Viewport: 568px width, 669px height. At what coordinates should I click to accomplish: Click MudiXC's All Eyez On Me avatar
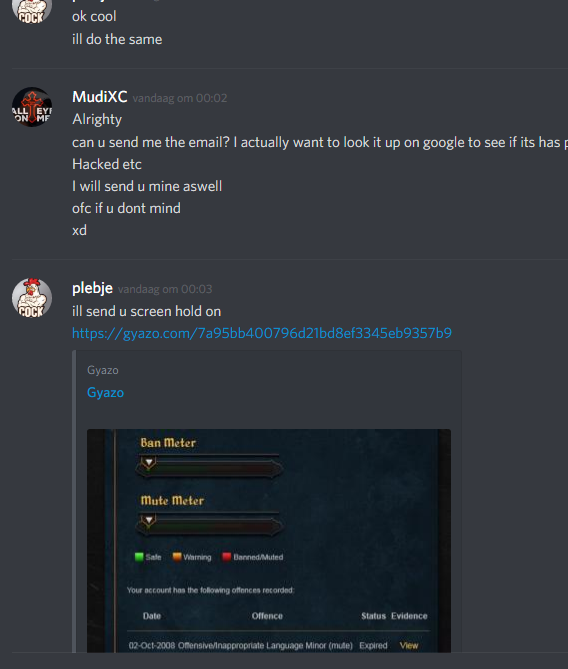[x=32, y=107]
